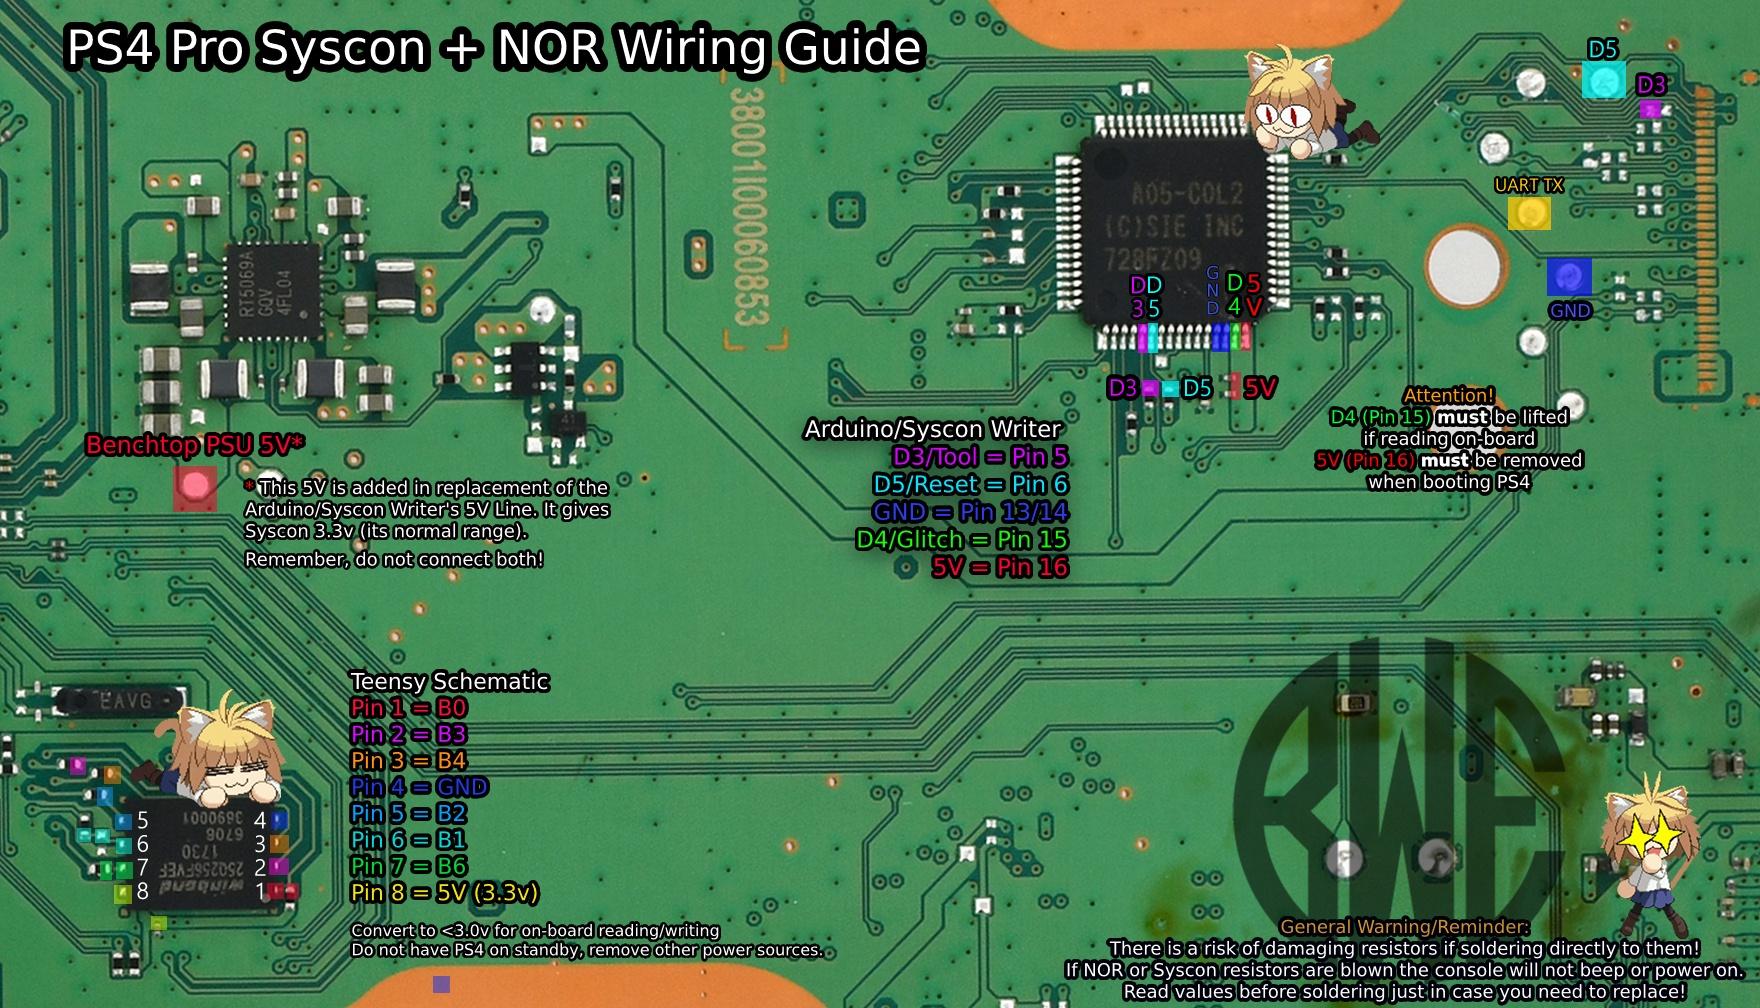Click the NOR chip pin number 5 label
This screenshot has width=1760, height=1008.
point(142,821)
